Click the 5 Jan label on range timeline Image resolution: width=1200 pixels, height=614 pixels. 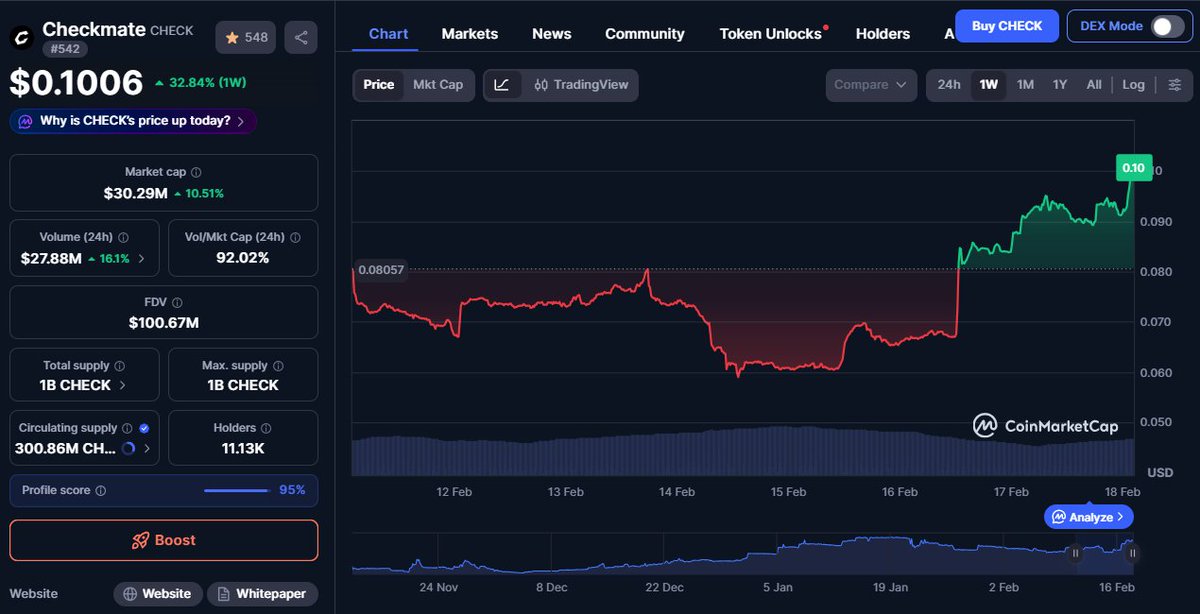click(778, 588)
